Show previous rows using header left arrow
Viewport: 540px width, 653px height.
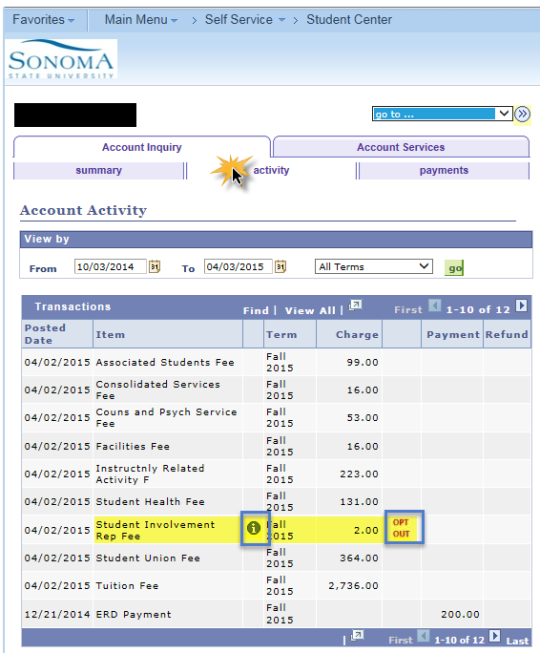coord(435,306)
